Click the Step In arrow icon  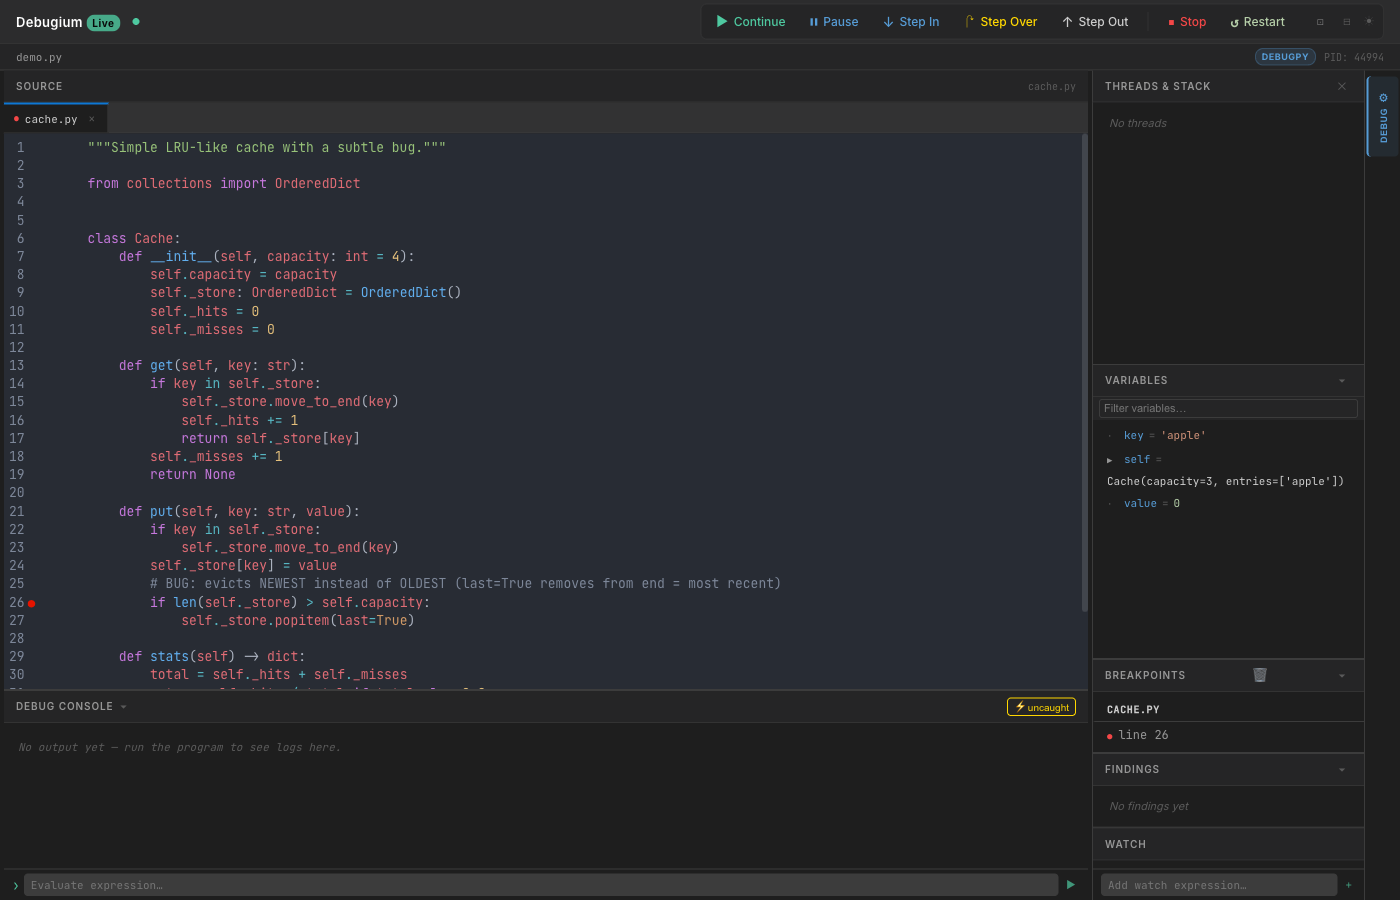pos(889,21)
